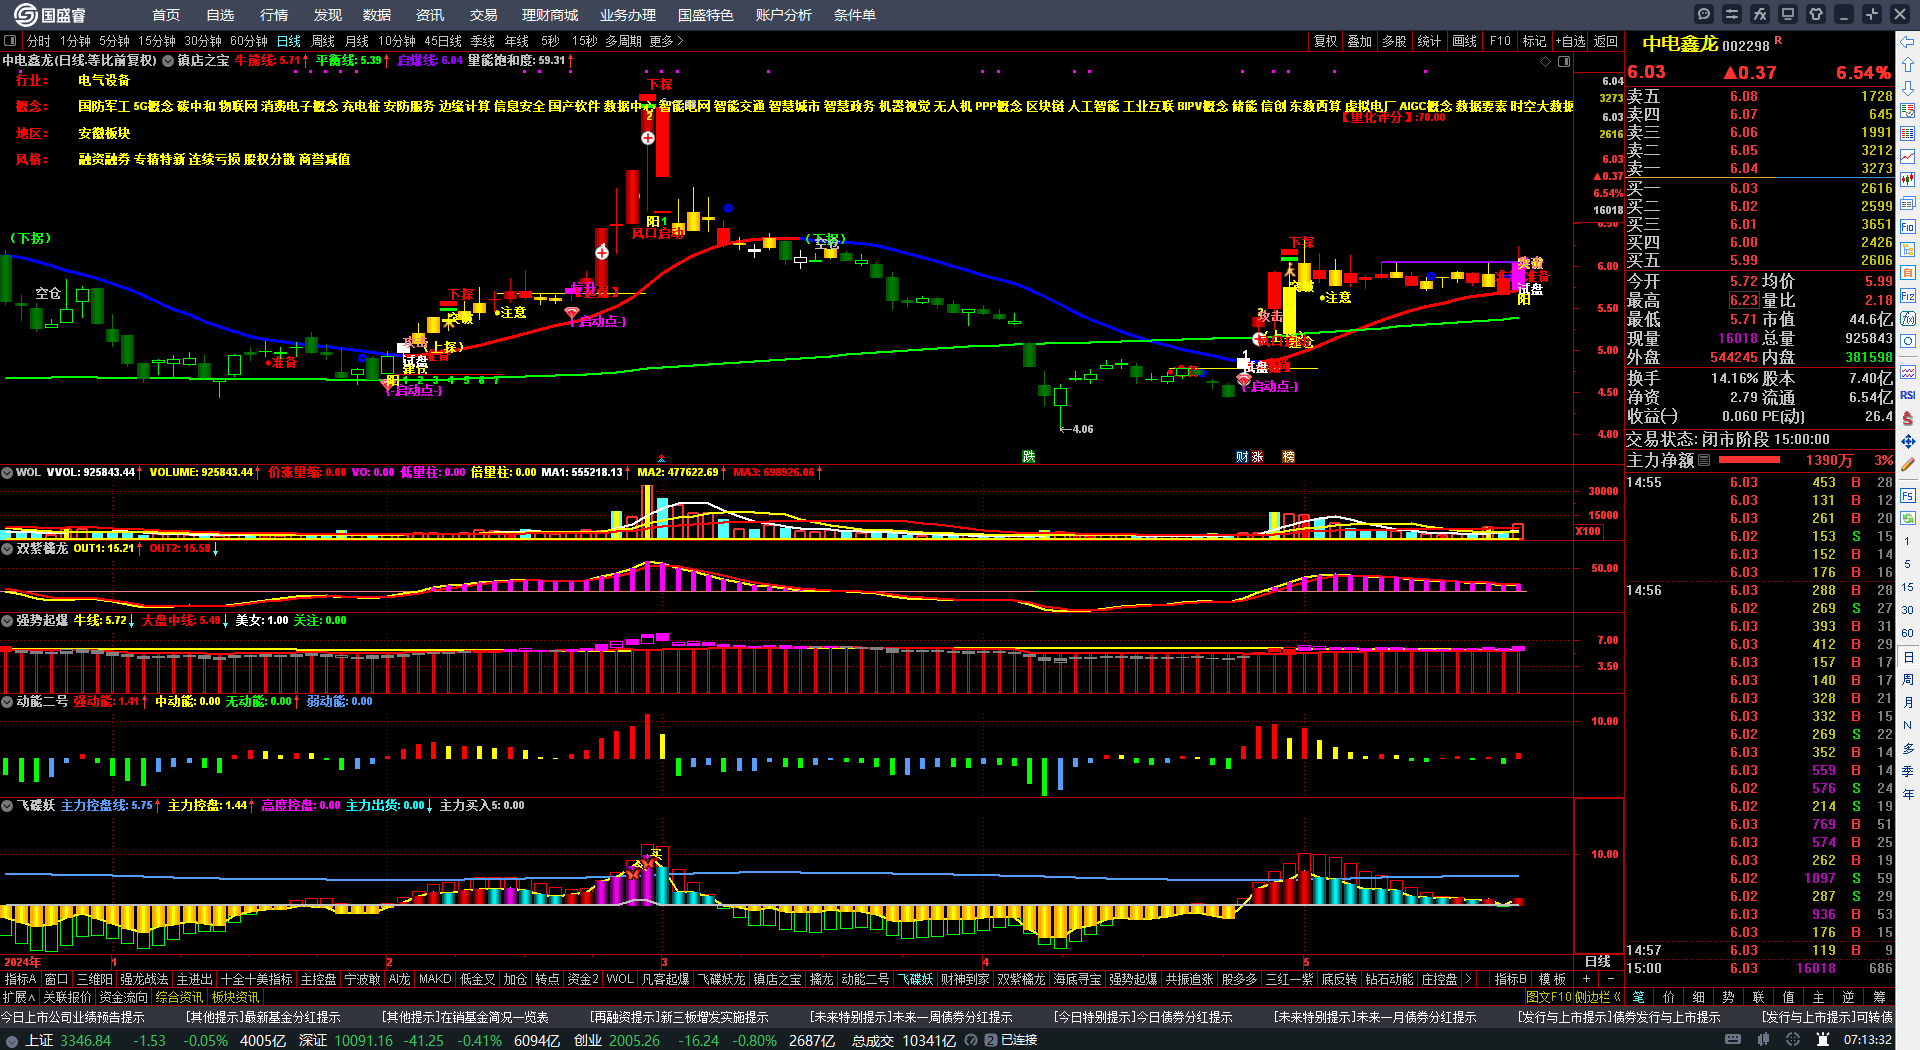Viewport: 1920px width, 1050px height.
Task: Click the zoom-out minus button under 日线
Action: pos(1610,979)
